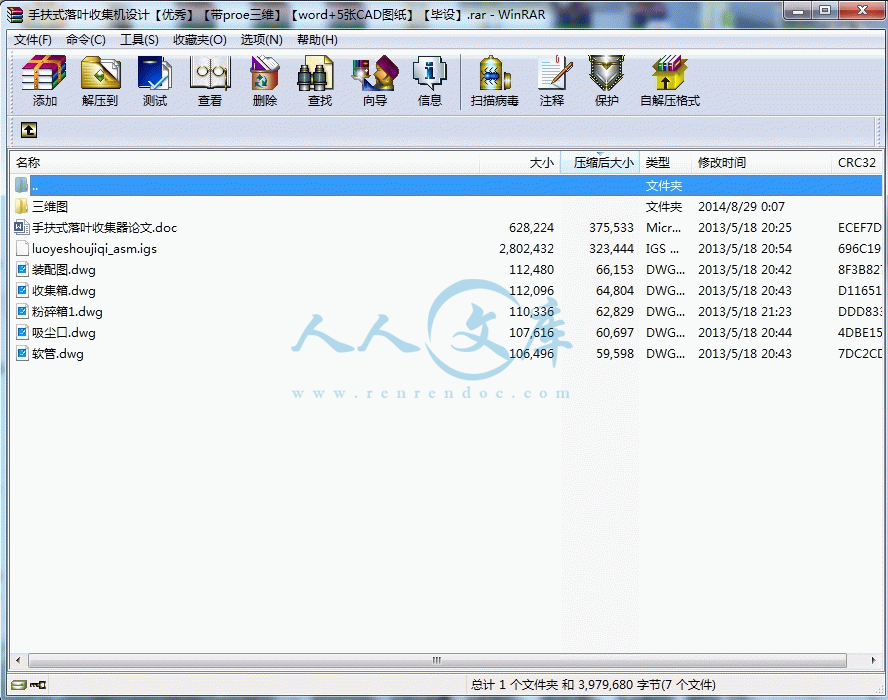This screenshot has width=888, height=700.
Task: Click the 添加 (Add) toolbar icon
Action: [44, 73]
